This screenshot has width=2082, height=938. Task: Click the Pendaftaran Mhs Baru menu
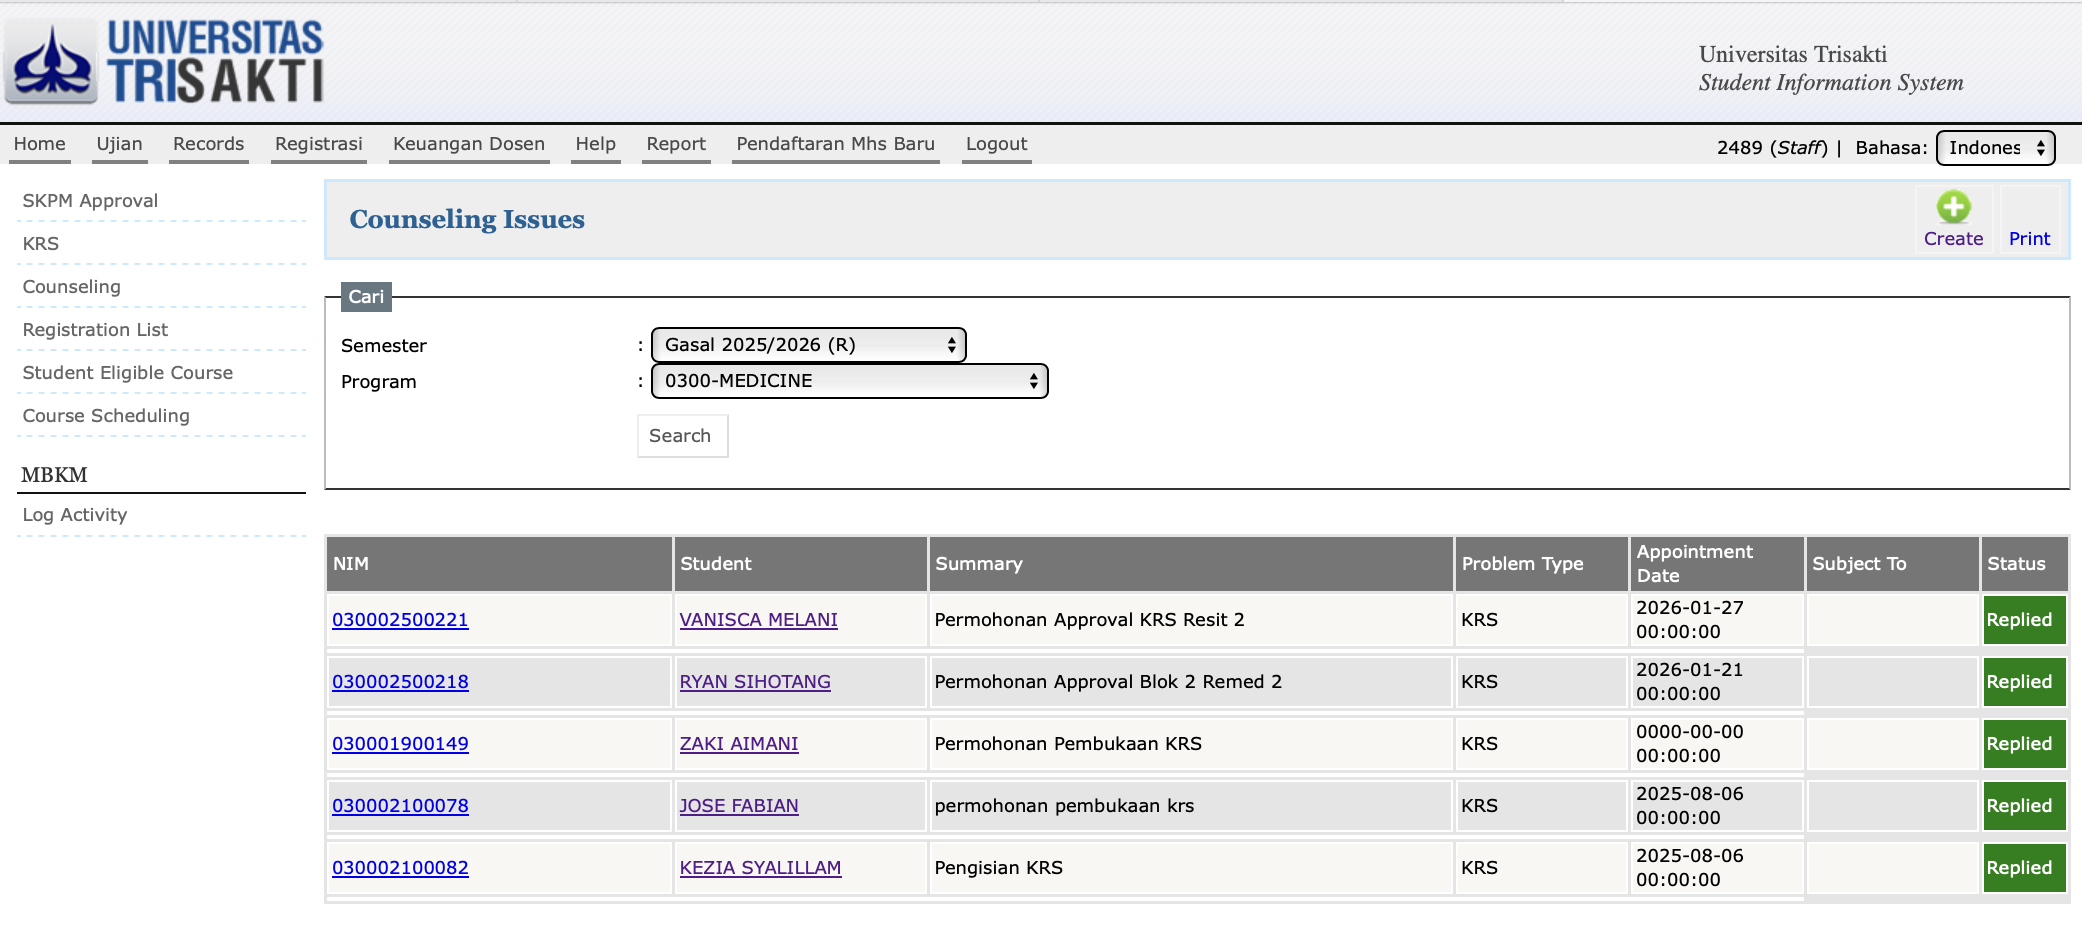coord(835,144)
